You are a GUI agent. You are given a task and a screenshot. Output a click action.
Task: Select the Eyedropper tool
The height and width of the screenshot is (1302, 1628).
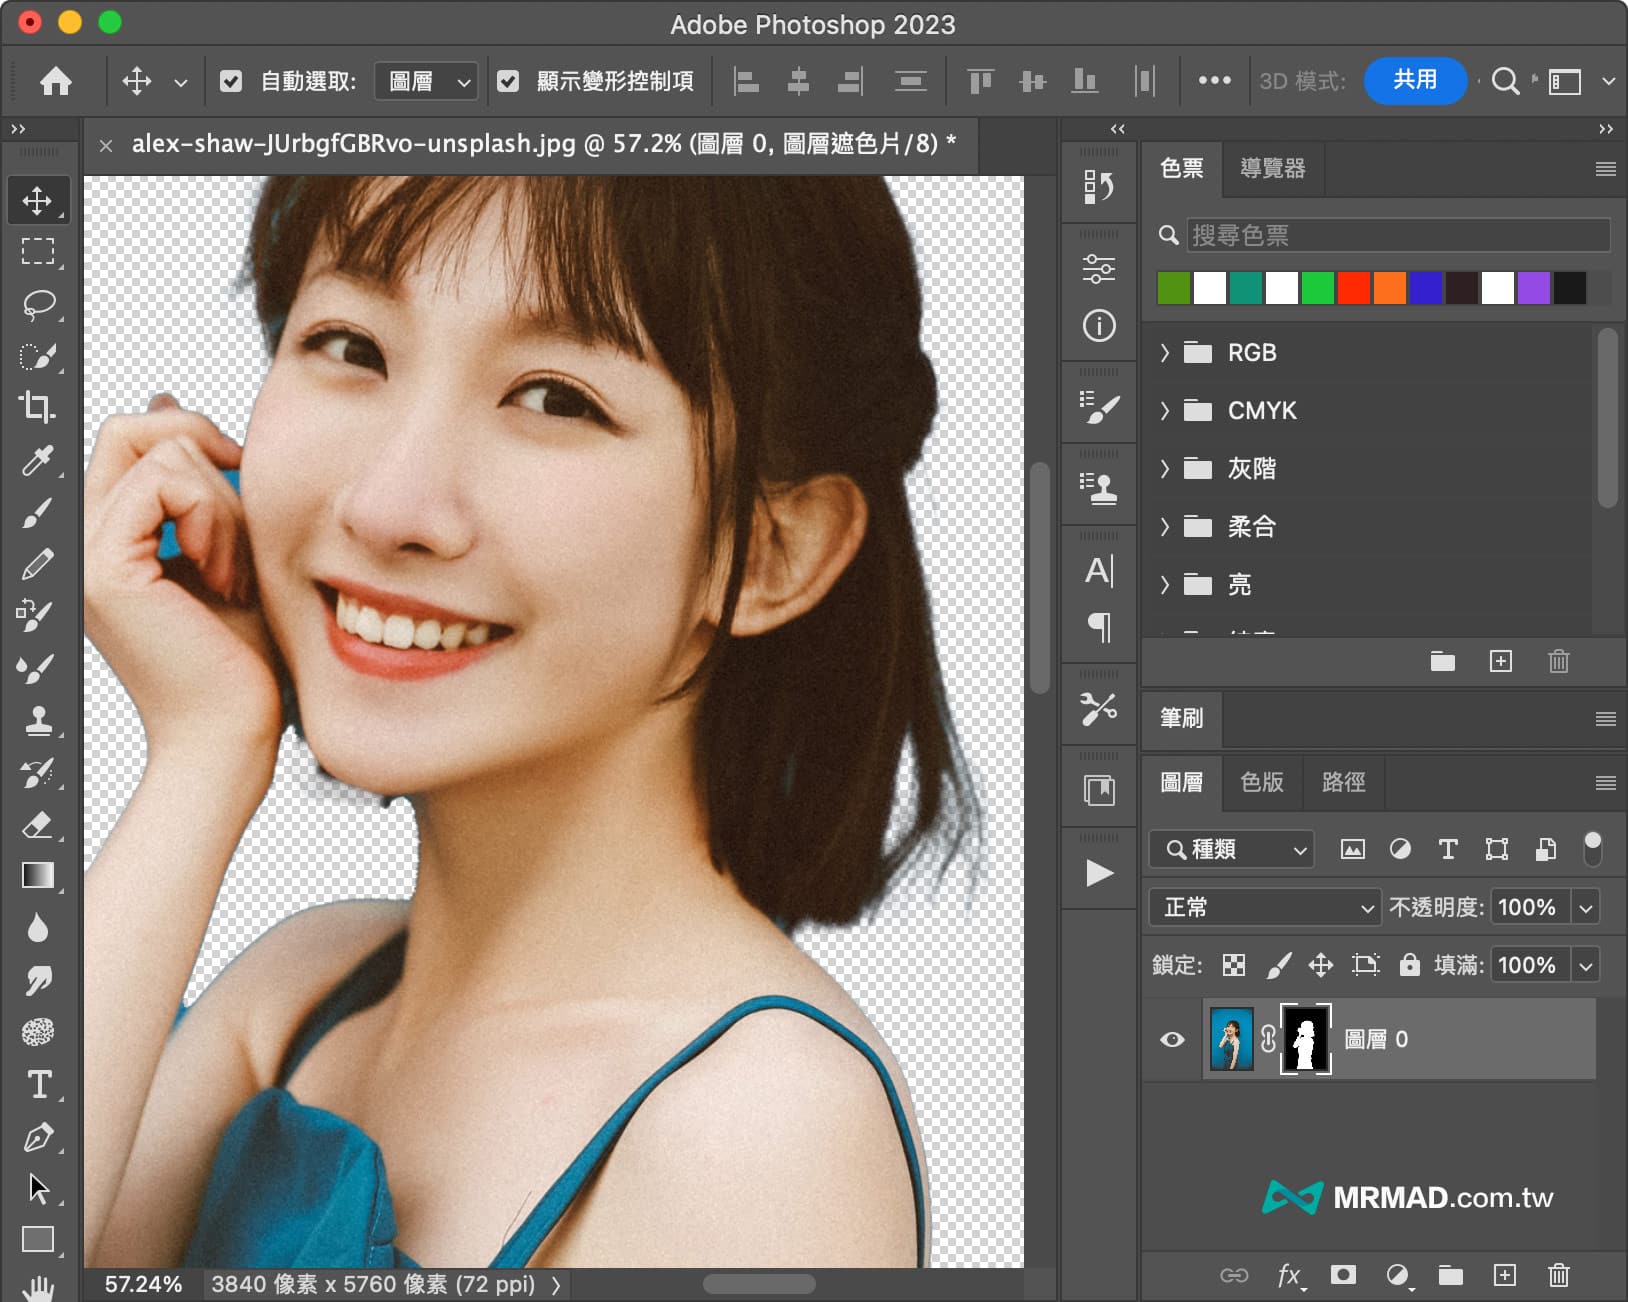tap(38, 460)
